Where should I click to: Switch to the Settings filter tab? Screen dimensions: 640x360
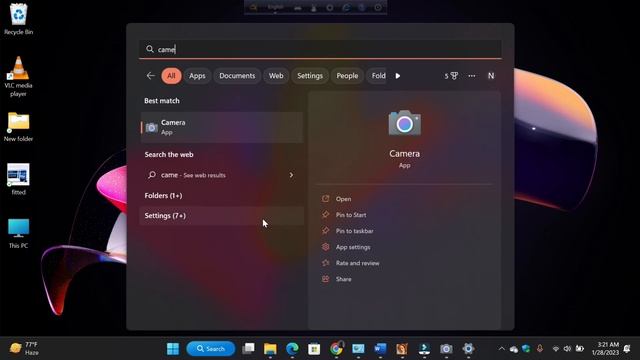tap(310, 76)
